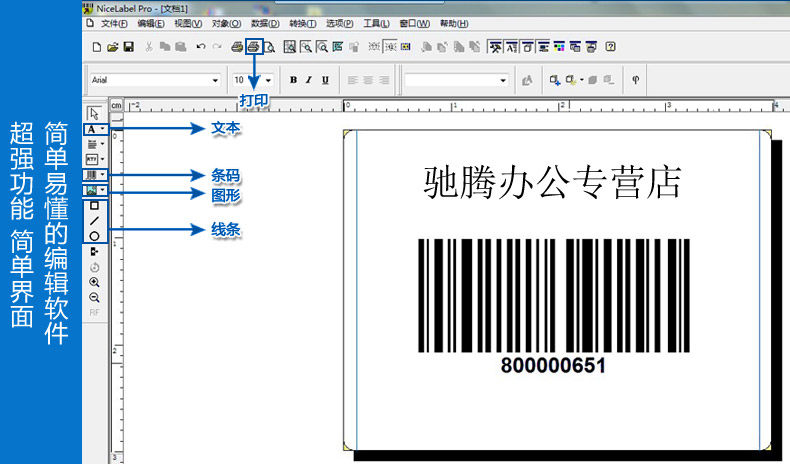Open 选项(P) Options menu

339,24
